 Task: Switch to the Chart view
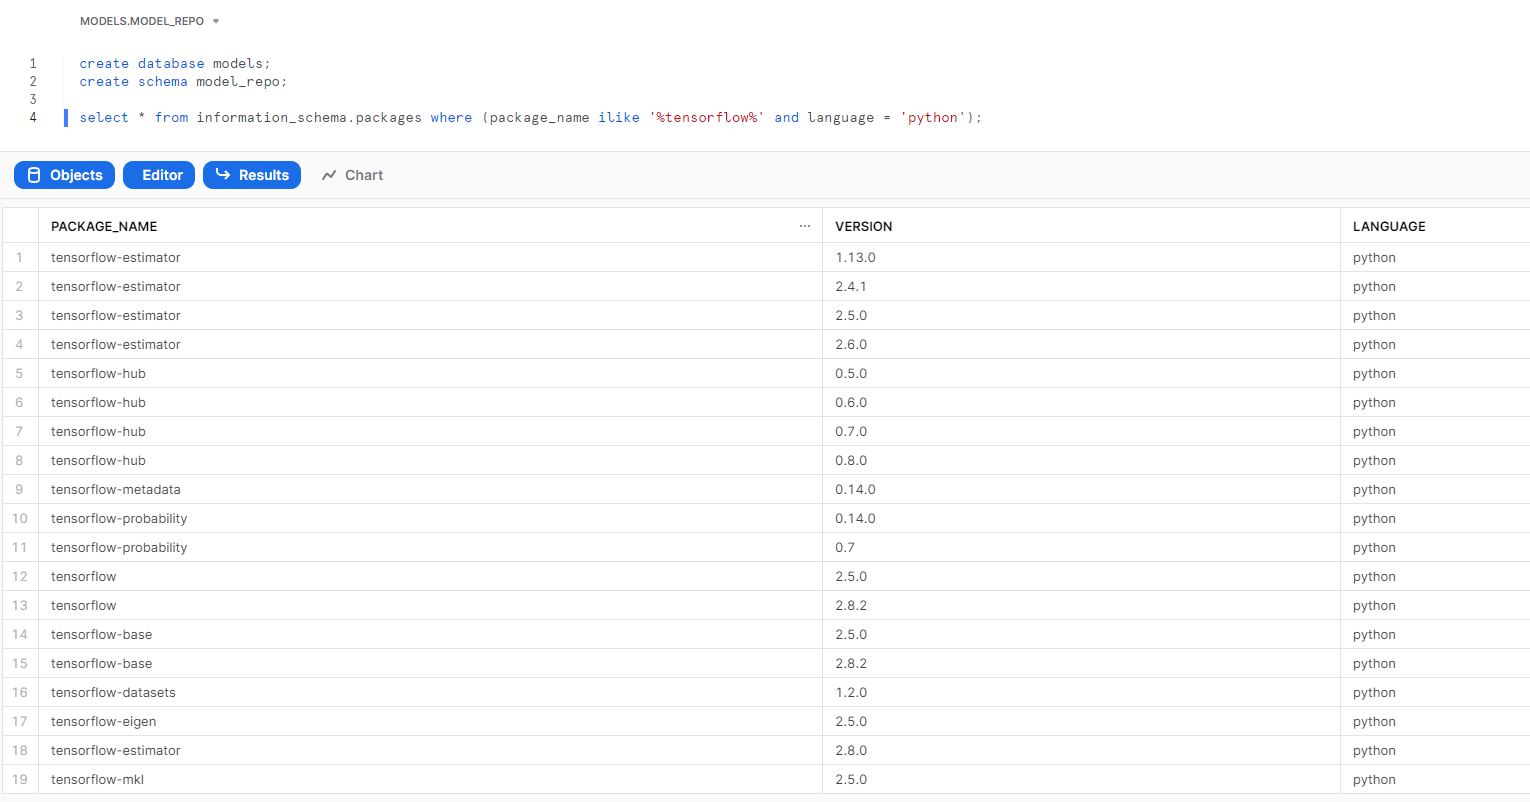click(x=352, y=175)
